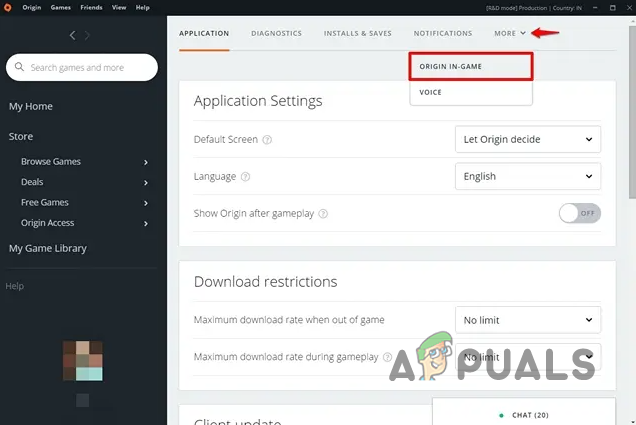Open the Origin menu

coord(32,7)
